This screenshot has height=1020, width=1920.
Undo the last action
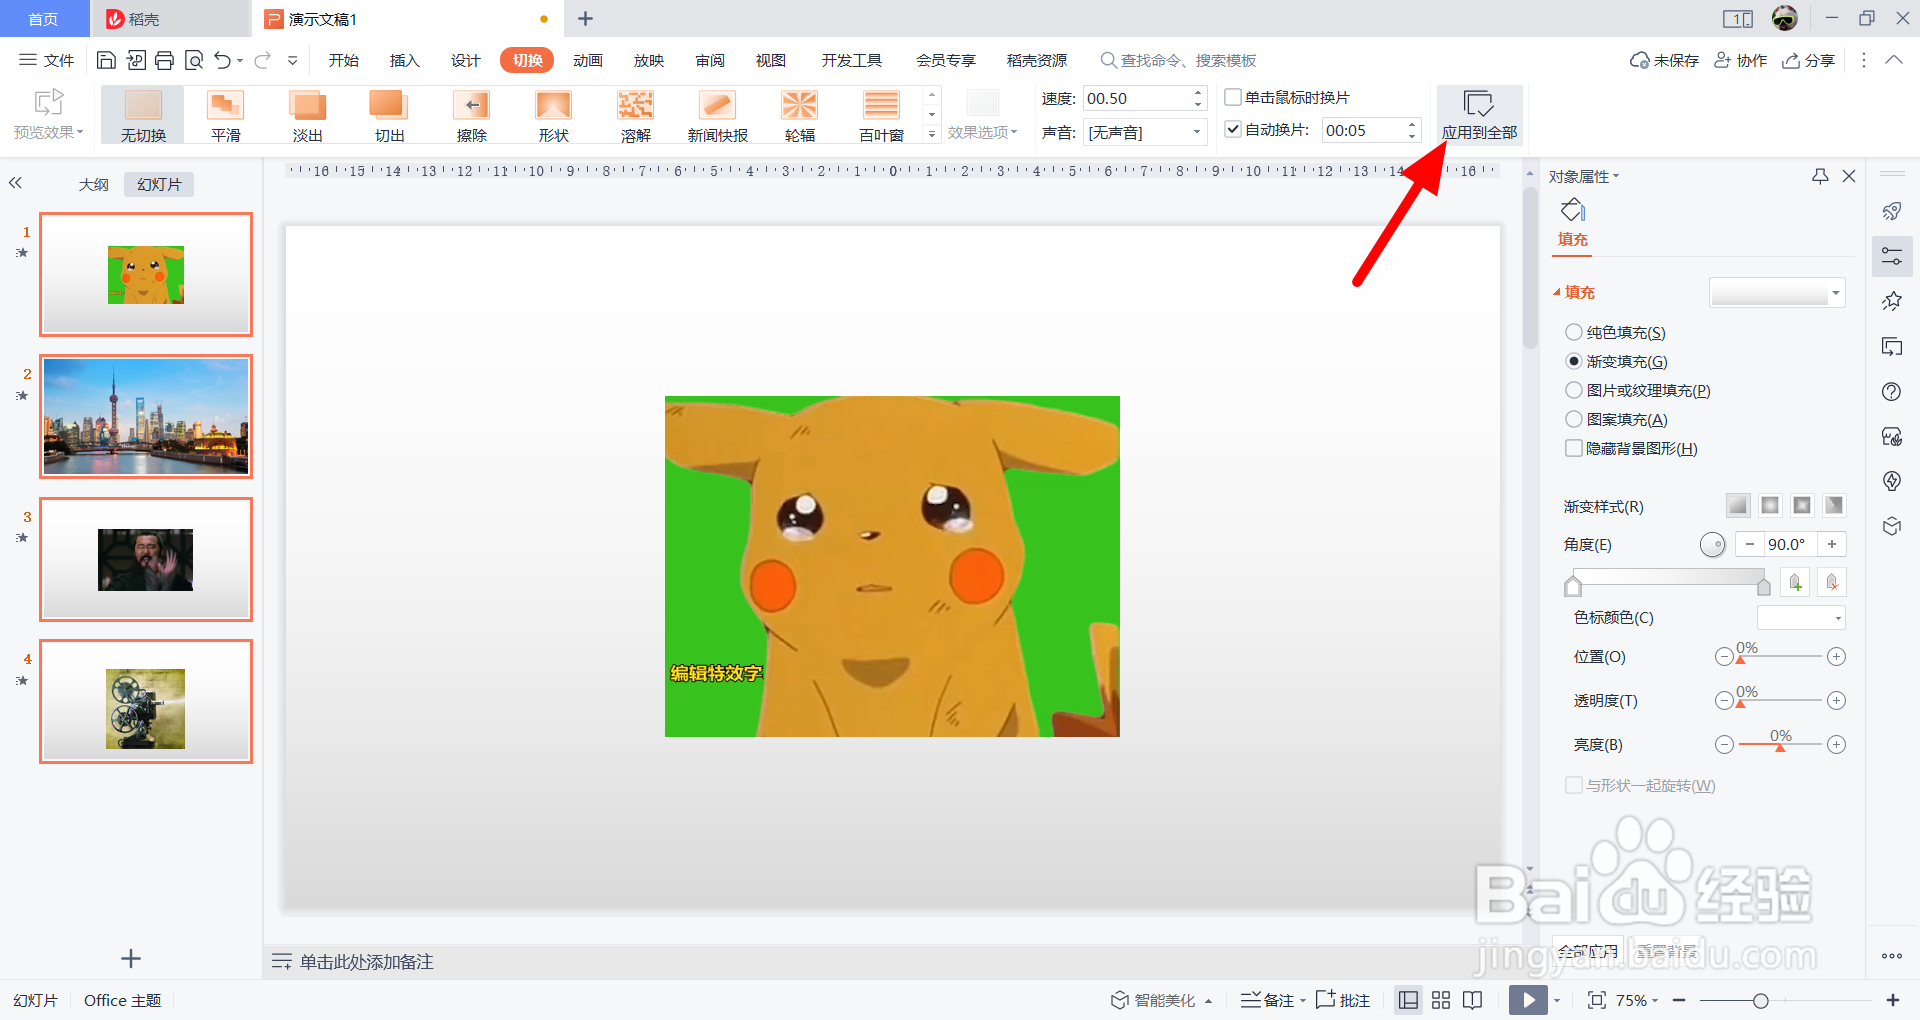[222, 60]
